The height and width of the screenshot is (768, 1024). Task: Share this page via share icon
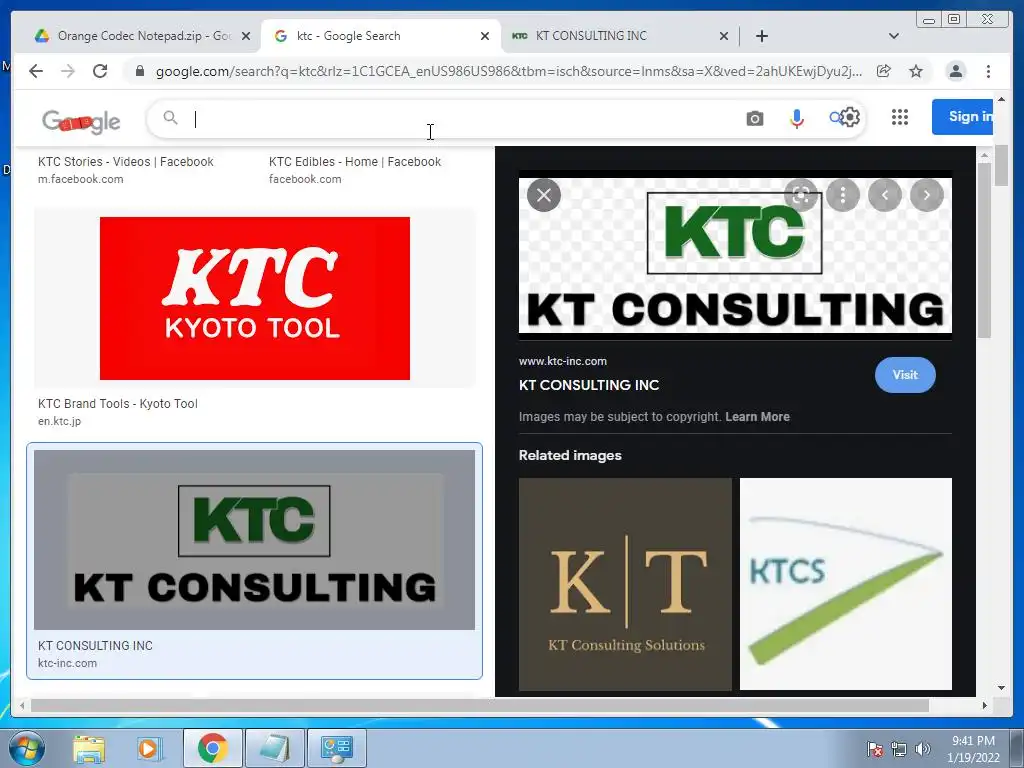(884, 71)
